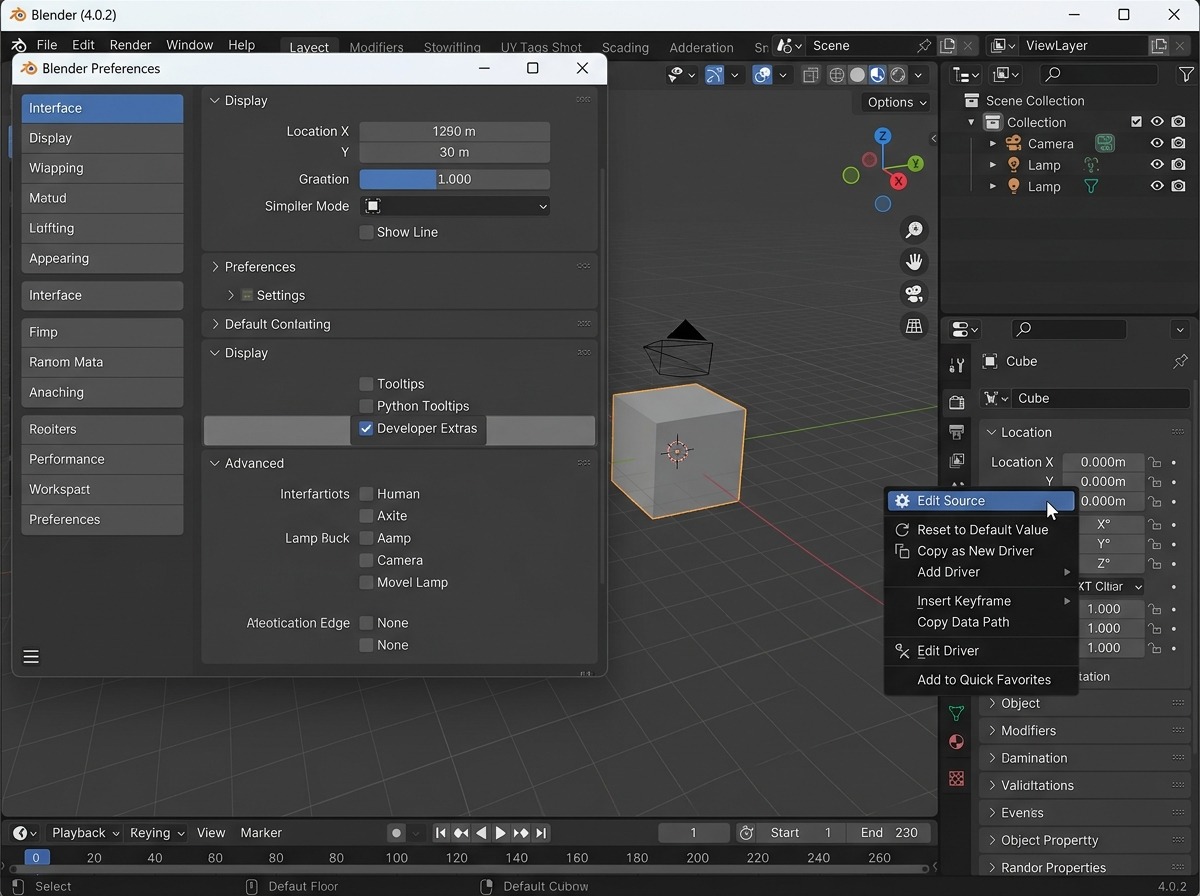Open the Playback dropdown in the timeline
1200x896 pixels.
pyautogui.click(x=85, y=833)
